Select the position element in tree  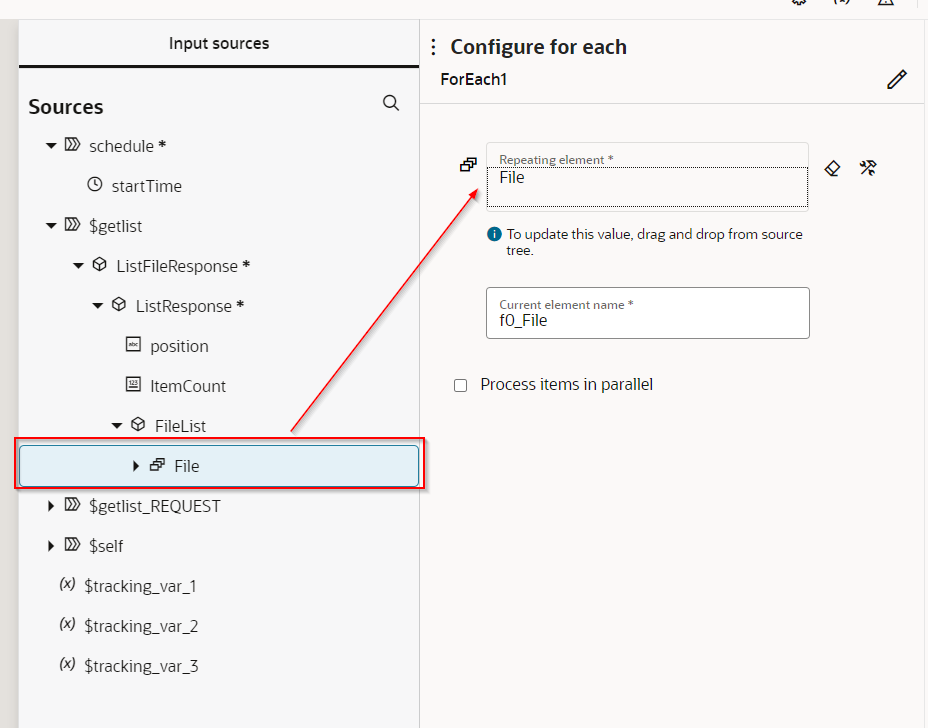click(179, 346)
